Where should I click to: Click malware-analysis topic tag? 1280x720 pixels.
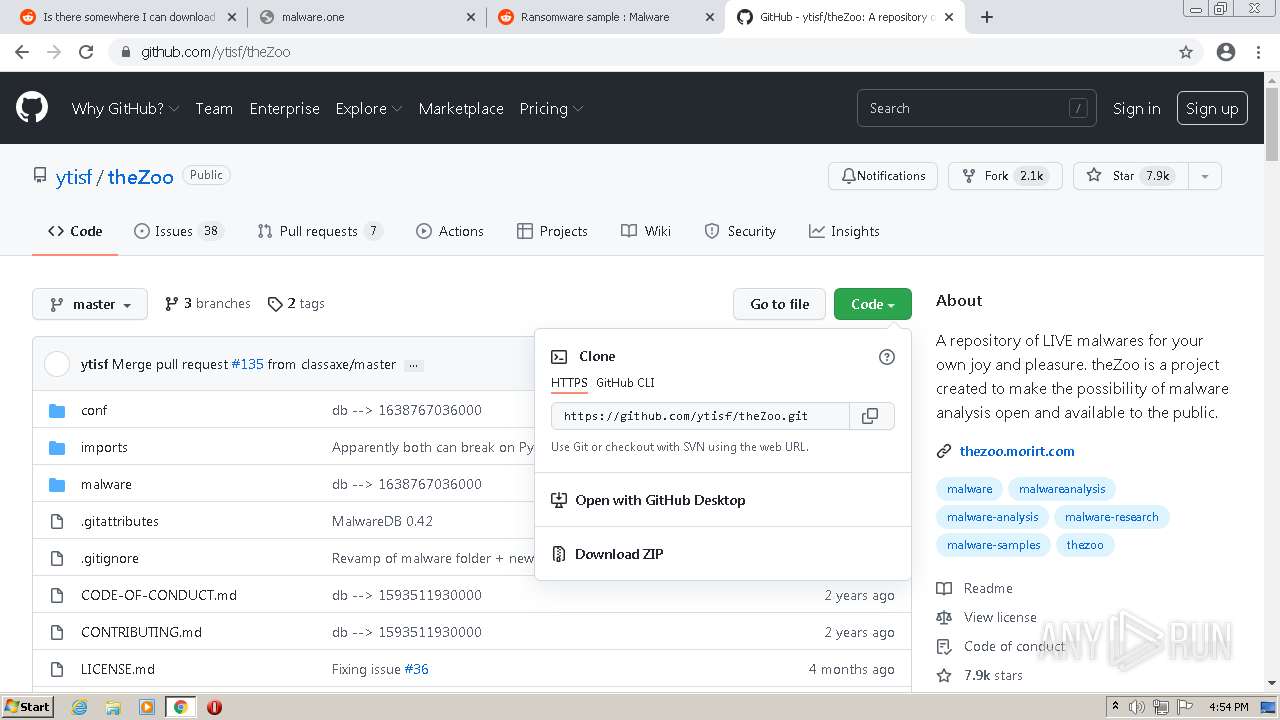(x=992, y=517)
